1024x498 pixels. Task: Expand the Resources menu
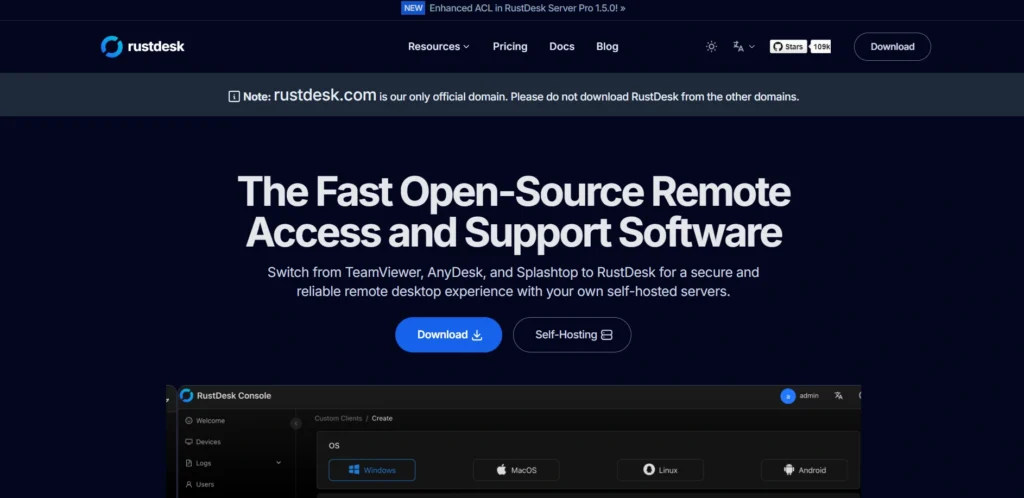click(x=439, y=46)
